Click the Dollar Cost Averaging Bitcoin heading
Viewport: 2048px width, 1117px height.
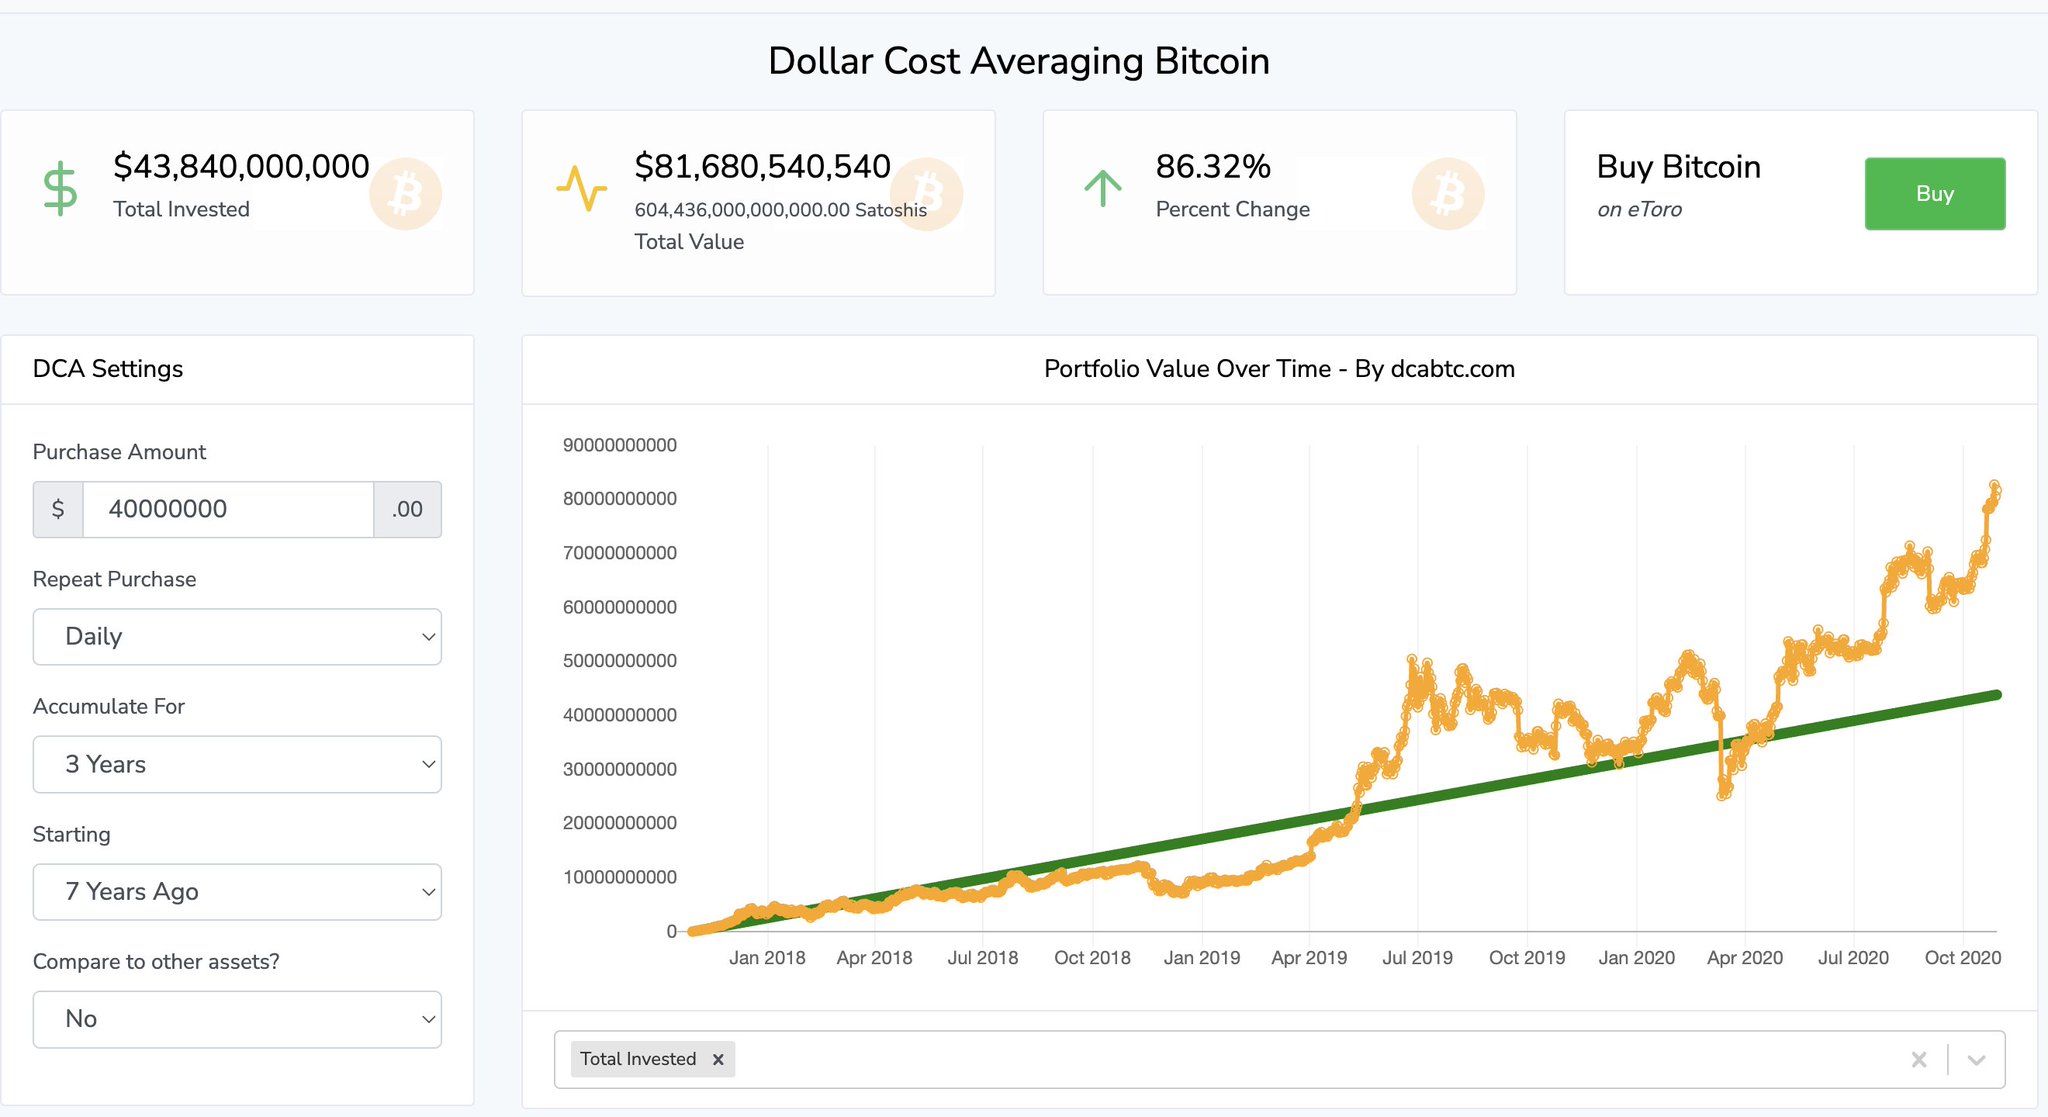point(1018,61)
